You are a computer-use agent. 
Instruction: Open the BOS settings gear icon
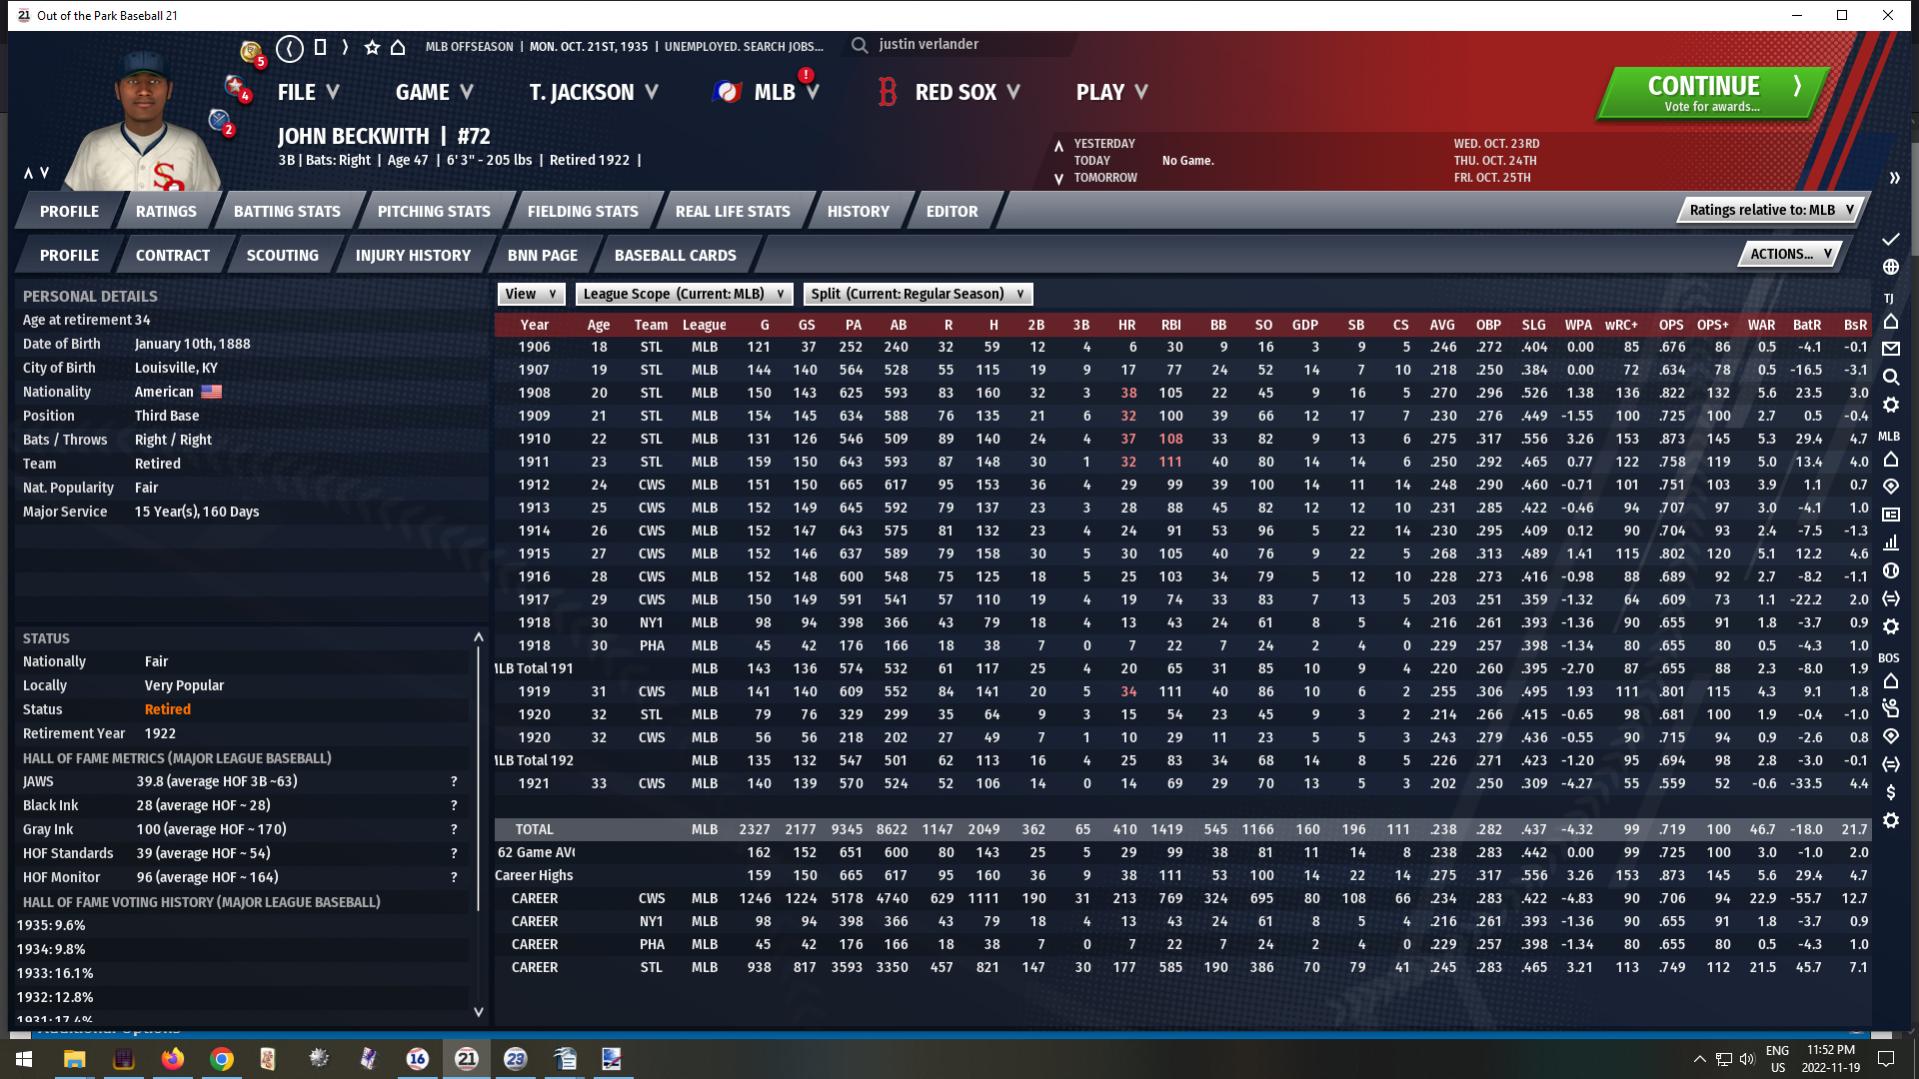tap(1890, 820)
